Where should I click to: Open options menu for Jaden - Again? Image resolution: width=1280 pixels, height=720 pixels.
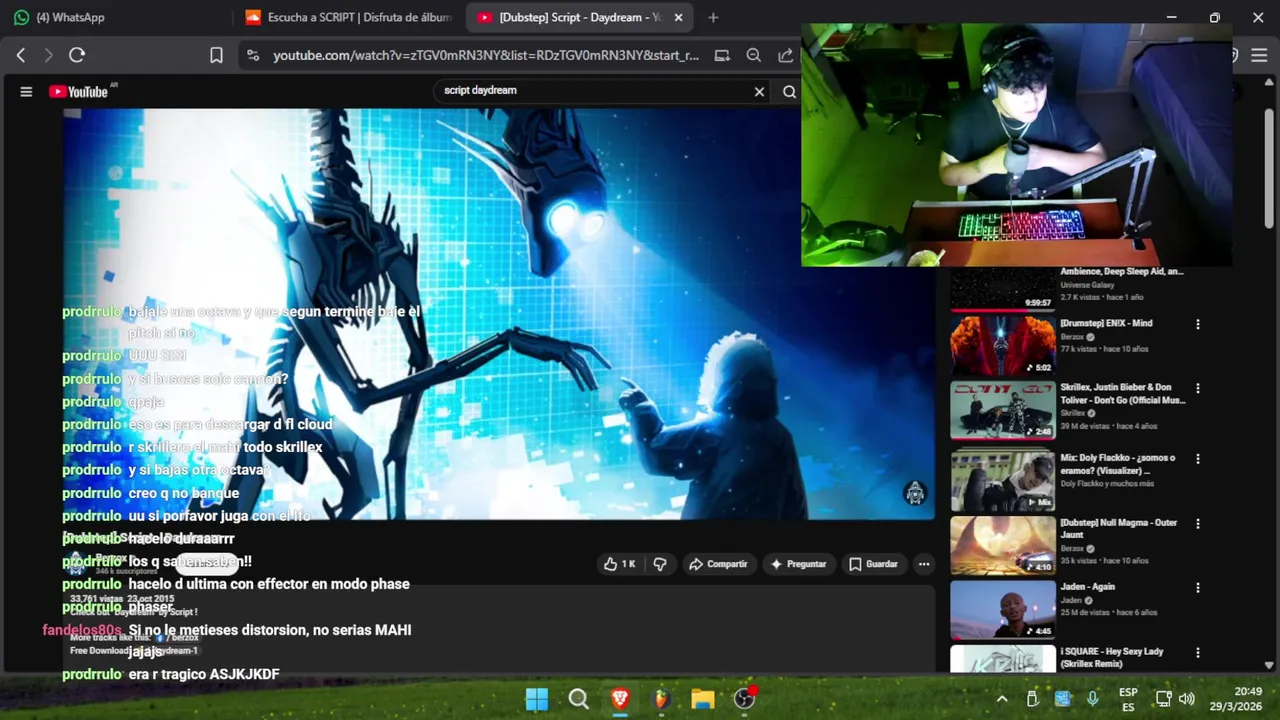pos(1197,588)
